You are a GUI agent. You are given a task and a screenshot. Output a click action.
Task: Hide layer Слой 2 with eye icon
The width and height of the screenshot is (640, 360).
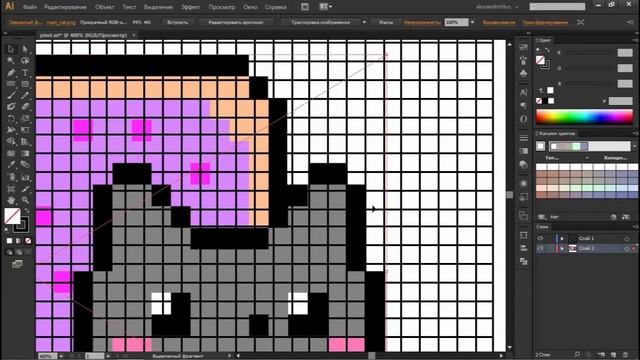pyautogui.click(x=540, y=248)
